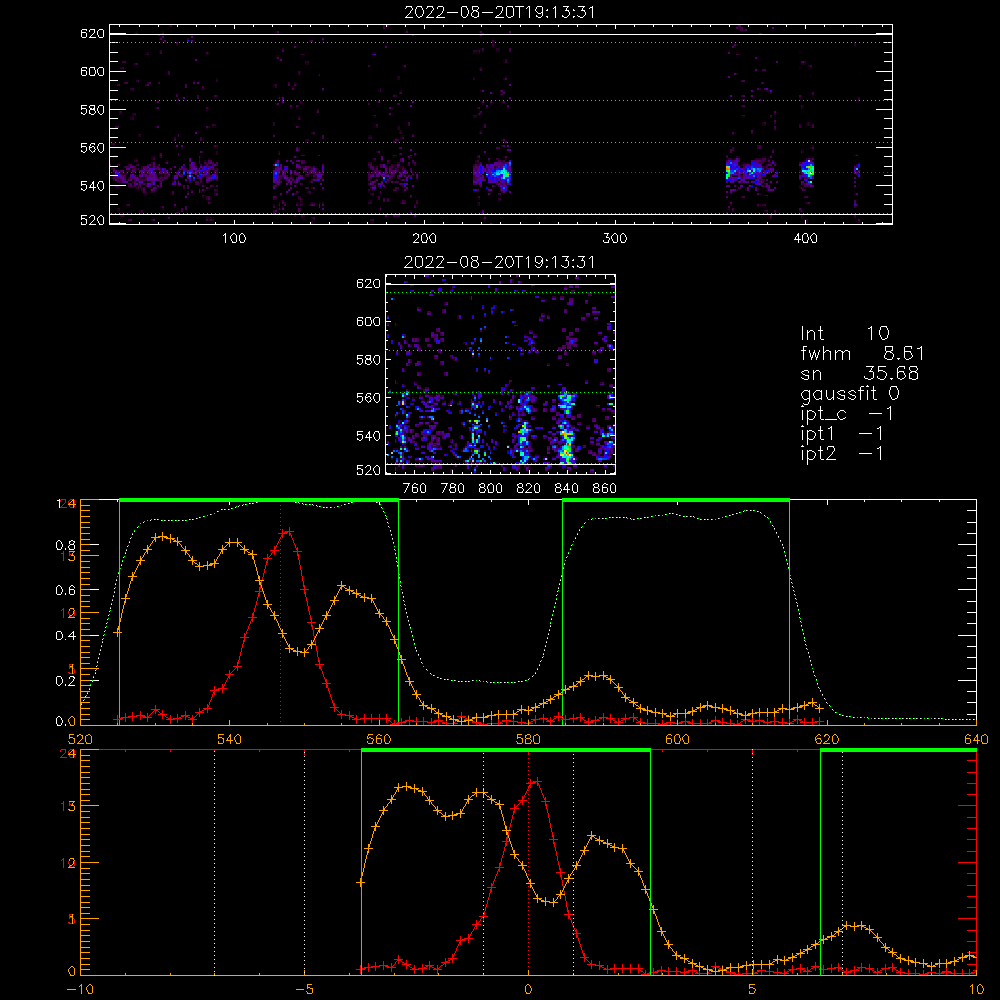The image size is (1000, 1000).
Task: Click x-axis label 100 under top spectrogram
Action: coord(234,239)
